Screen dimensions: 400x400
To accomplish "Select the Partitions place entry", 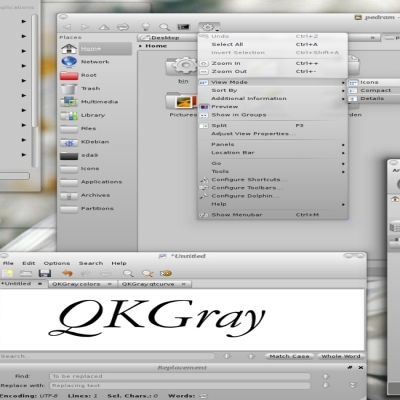I will [x=97, y=209].
